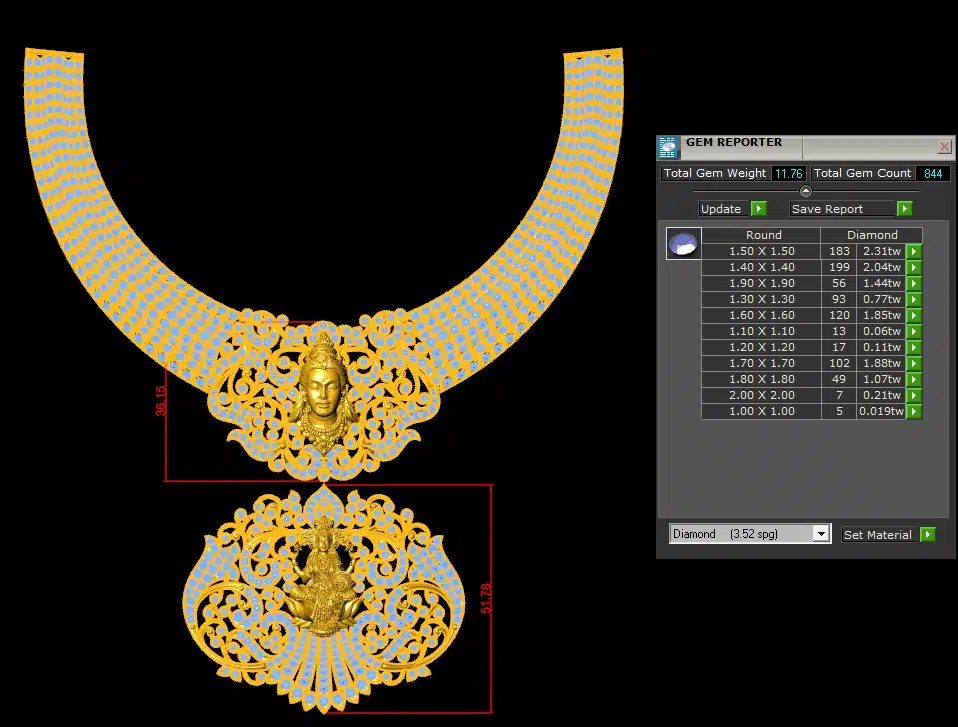The width and height of the screenshot is (958, 727).
Task: Click the Round column header
Action: tap(763, 235)
